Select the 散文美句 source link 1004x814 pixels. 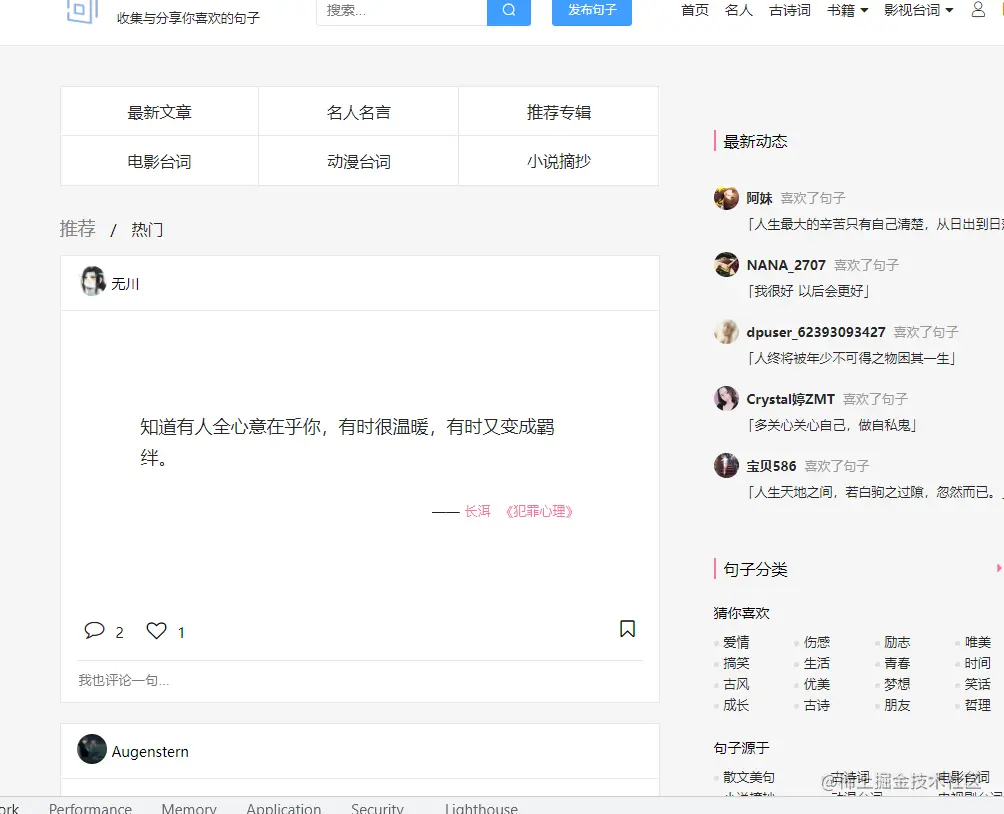[749, 777]
